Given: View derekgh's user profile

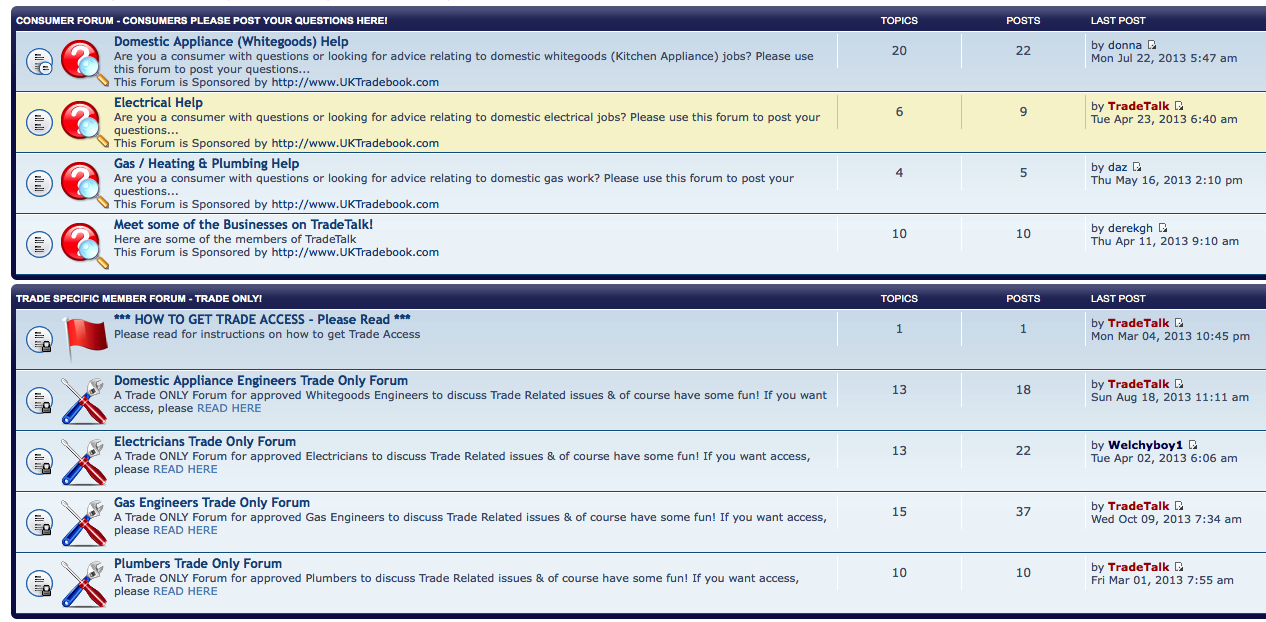Looking at the screenshot, I should point(1130,228).
